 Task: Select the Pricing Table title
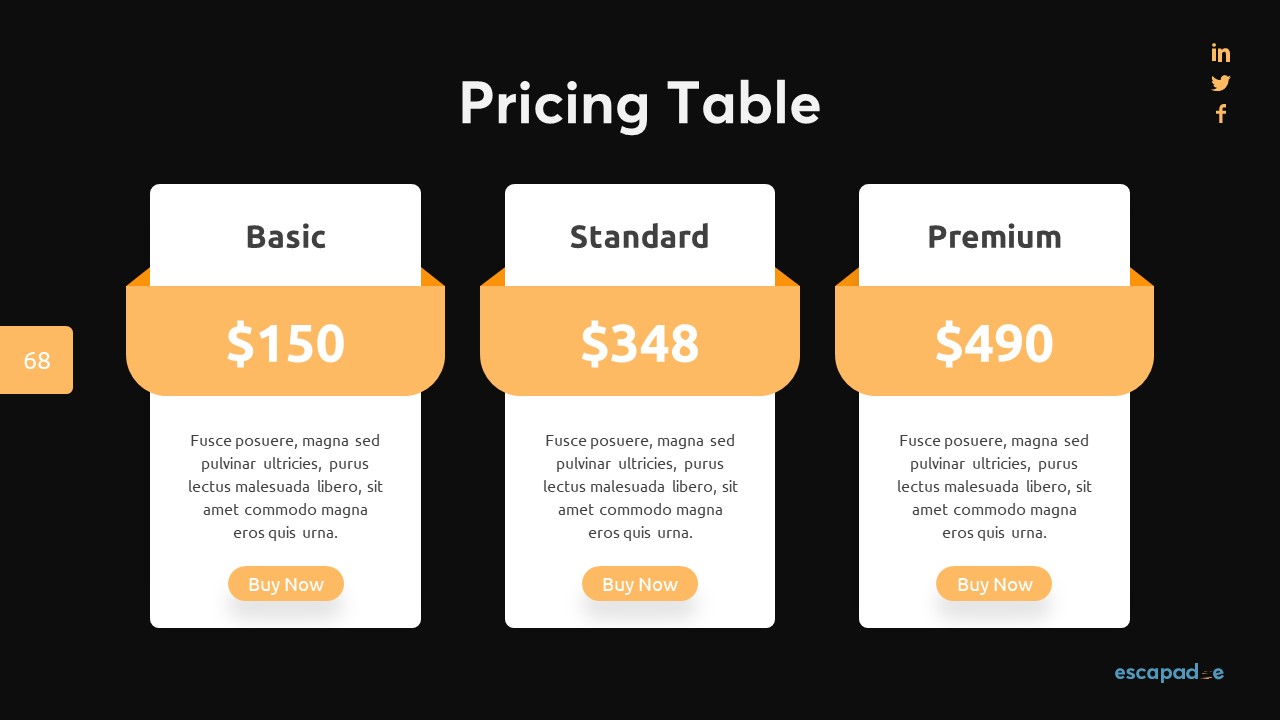coord(640,103)
